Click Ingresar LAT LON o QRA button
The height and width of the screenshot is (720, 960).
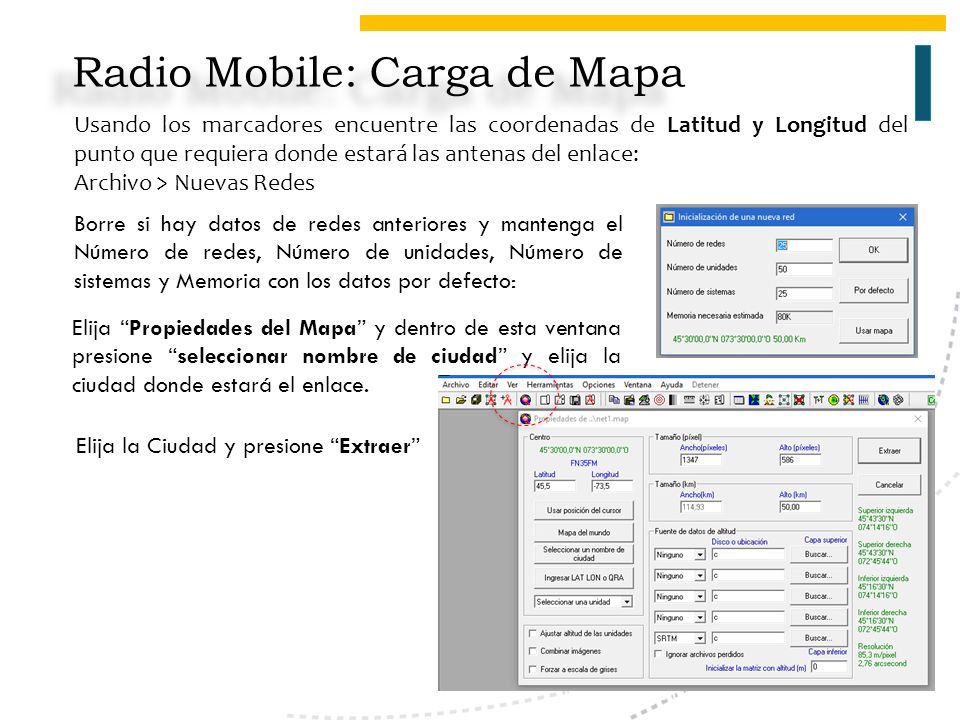pos(583,577)
